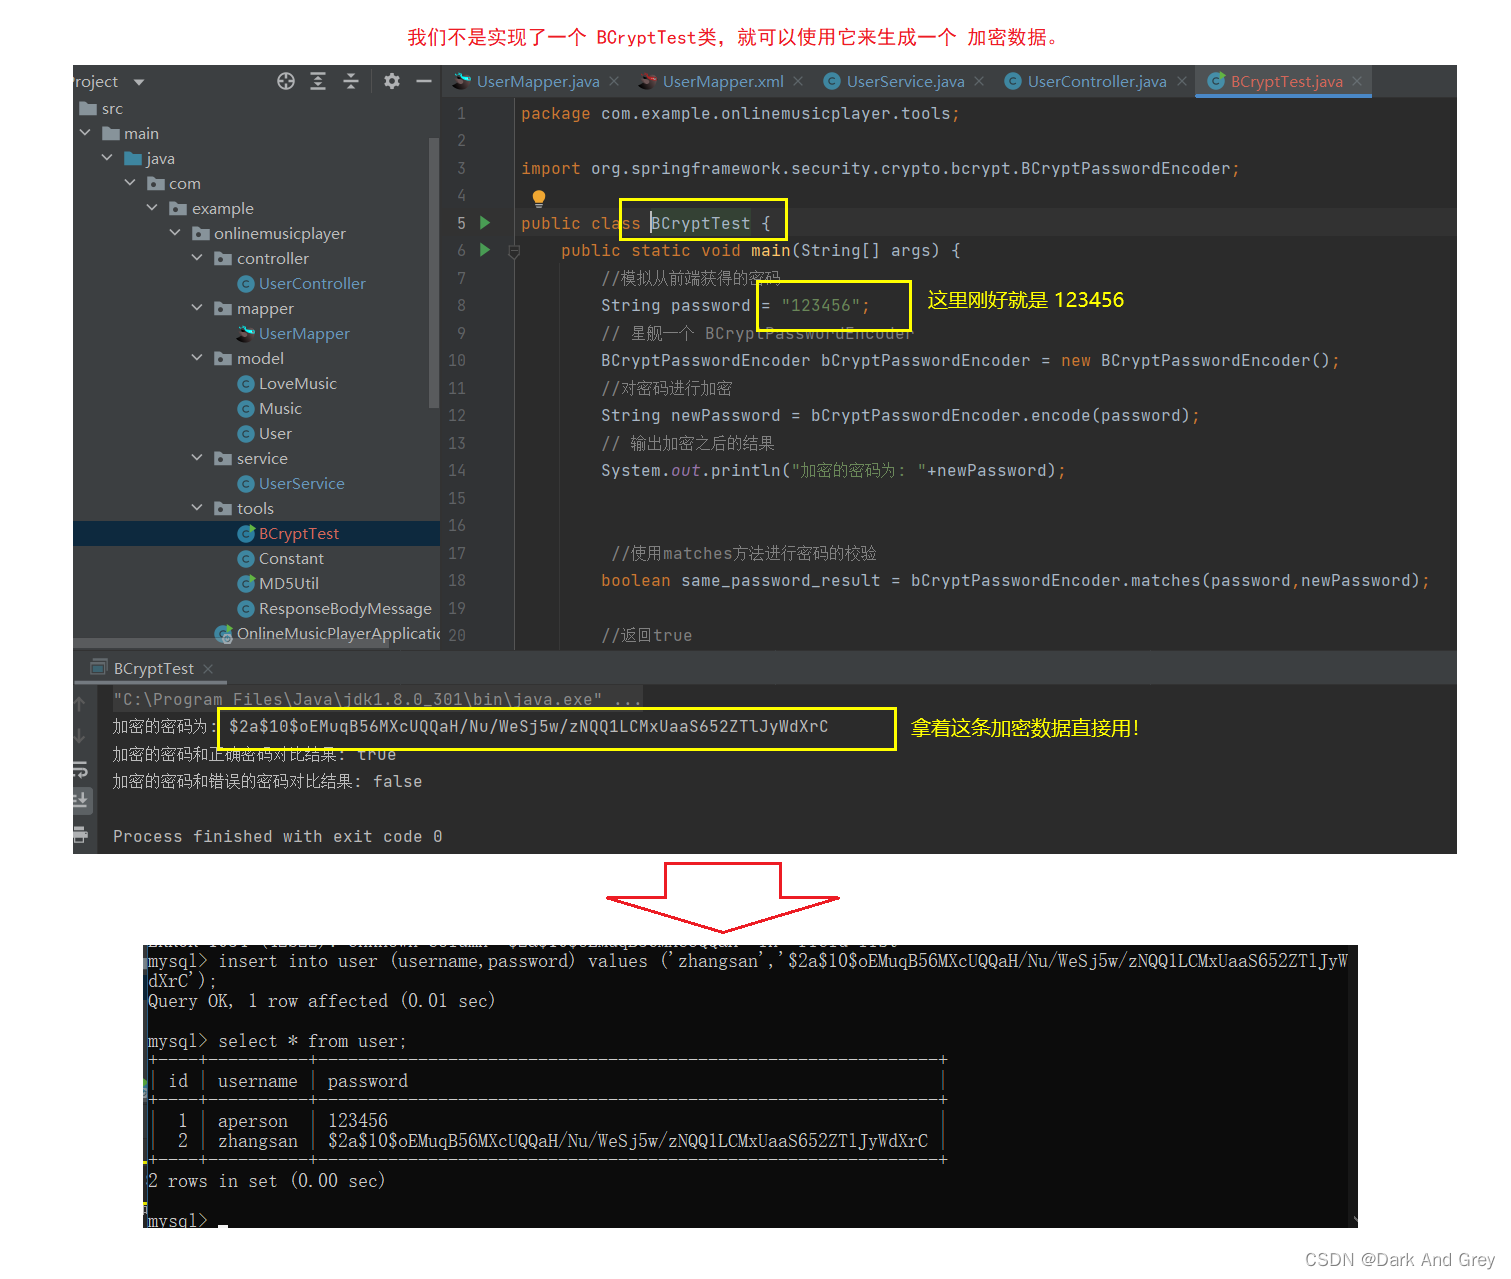Close the BCryptTest run tab

(208, 668)
